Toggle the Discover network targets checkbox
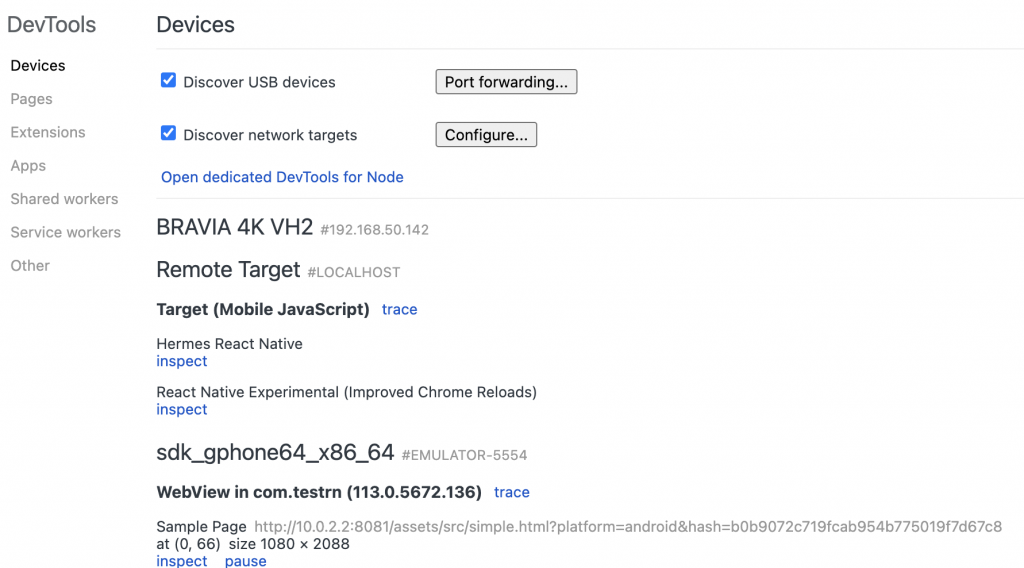 tap(168, 133)
